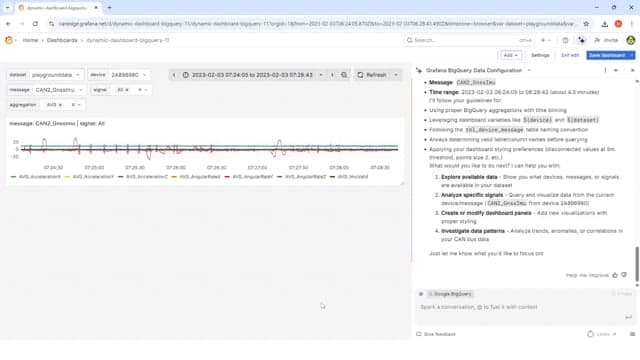Open a new browser tab
640x360 pixels.
point(109,7)
